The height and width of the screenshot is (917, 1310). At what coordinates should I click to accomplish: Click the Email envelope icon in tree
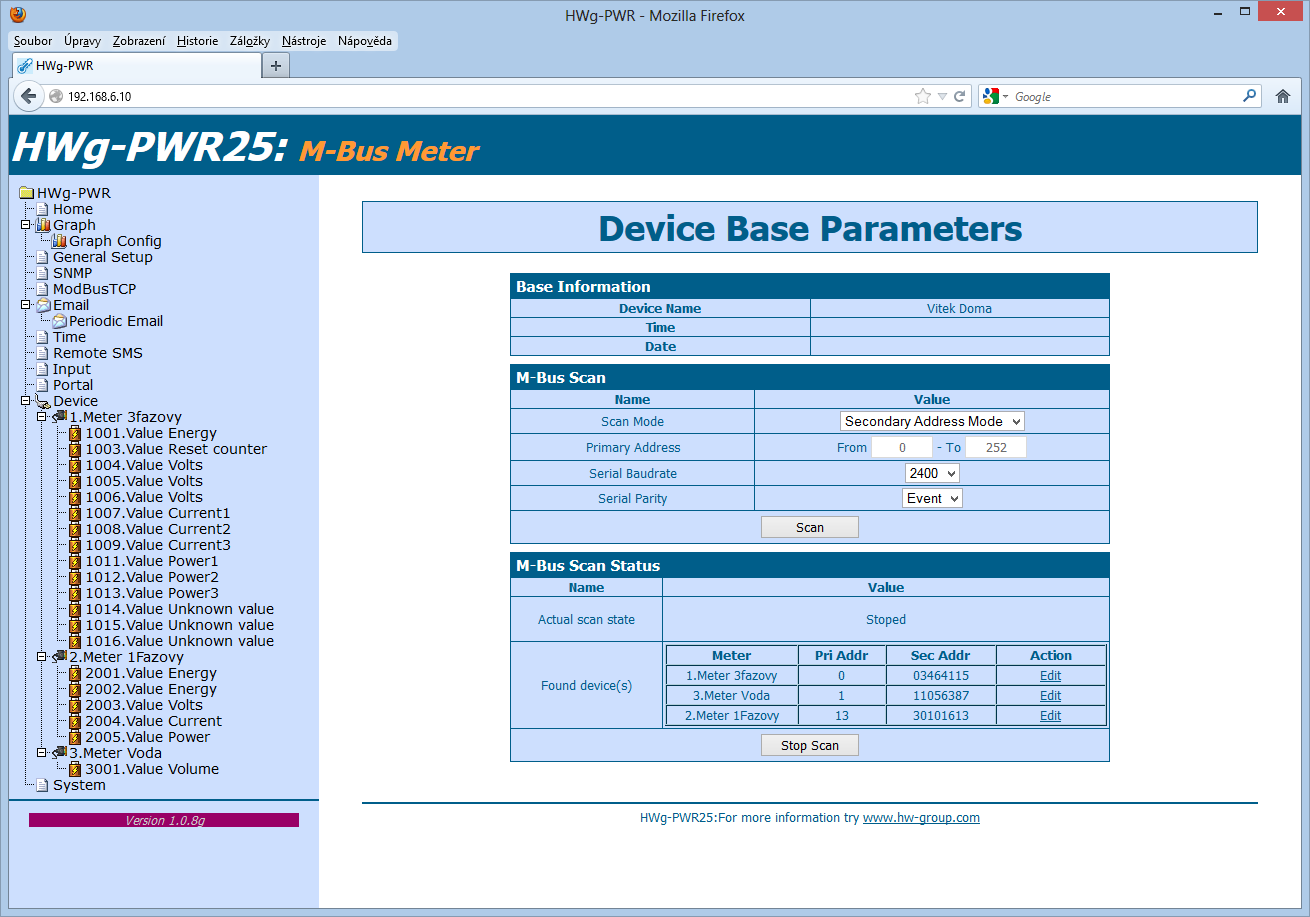coord(43,305)
